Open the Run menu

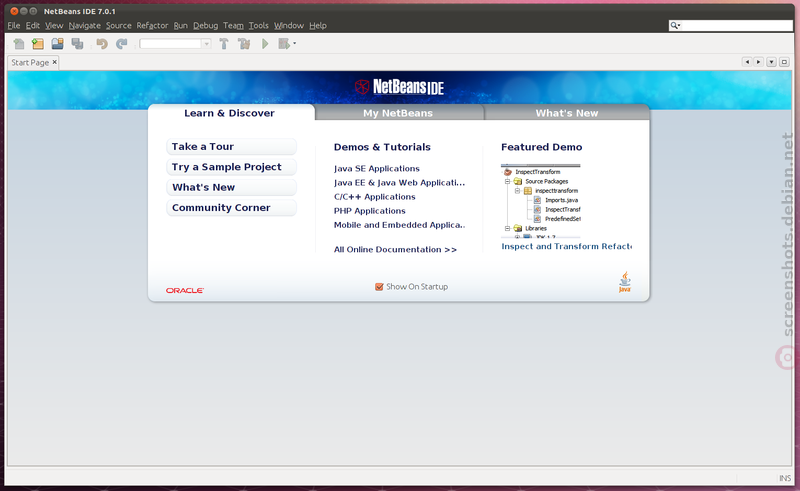point(181,26)
